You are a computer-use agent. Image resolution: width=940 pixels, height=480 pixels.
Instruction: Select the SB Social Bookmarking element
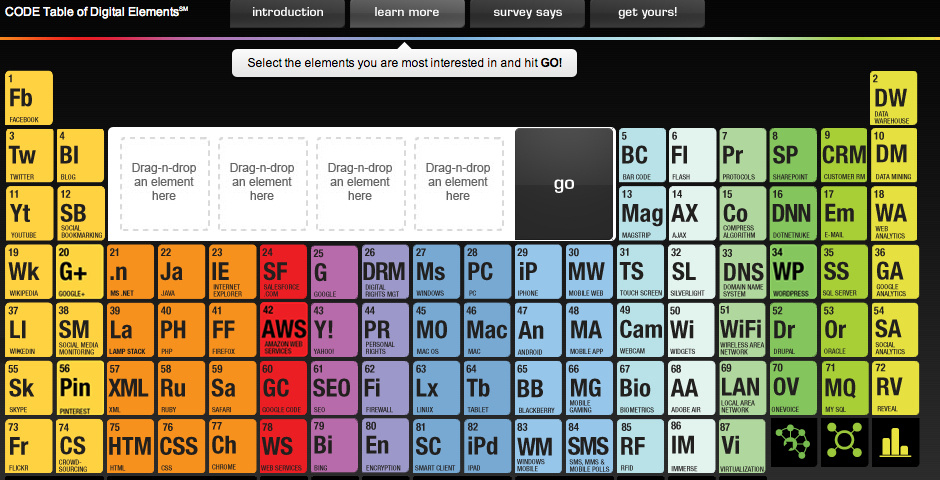[x=80, y=213]
